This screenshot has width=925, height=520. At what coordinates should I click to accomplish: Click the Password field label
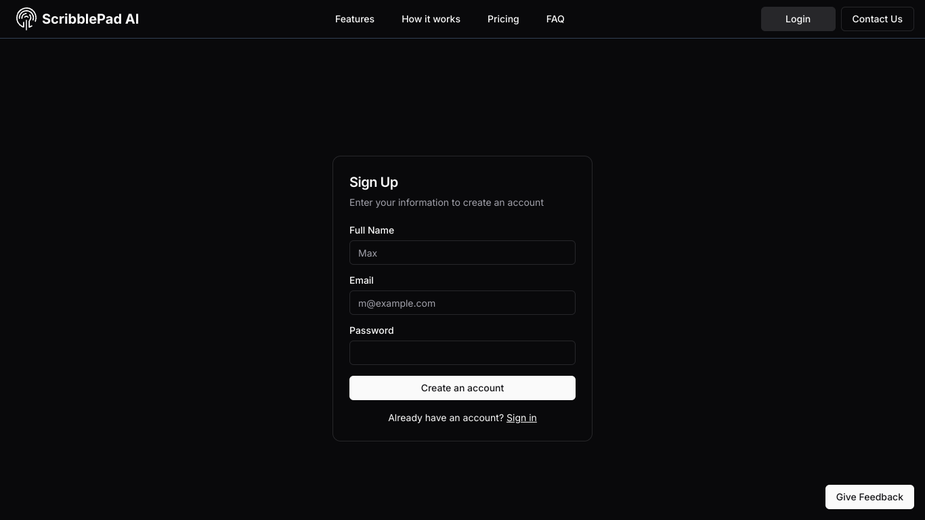click(371, 331)
